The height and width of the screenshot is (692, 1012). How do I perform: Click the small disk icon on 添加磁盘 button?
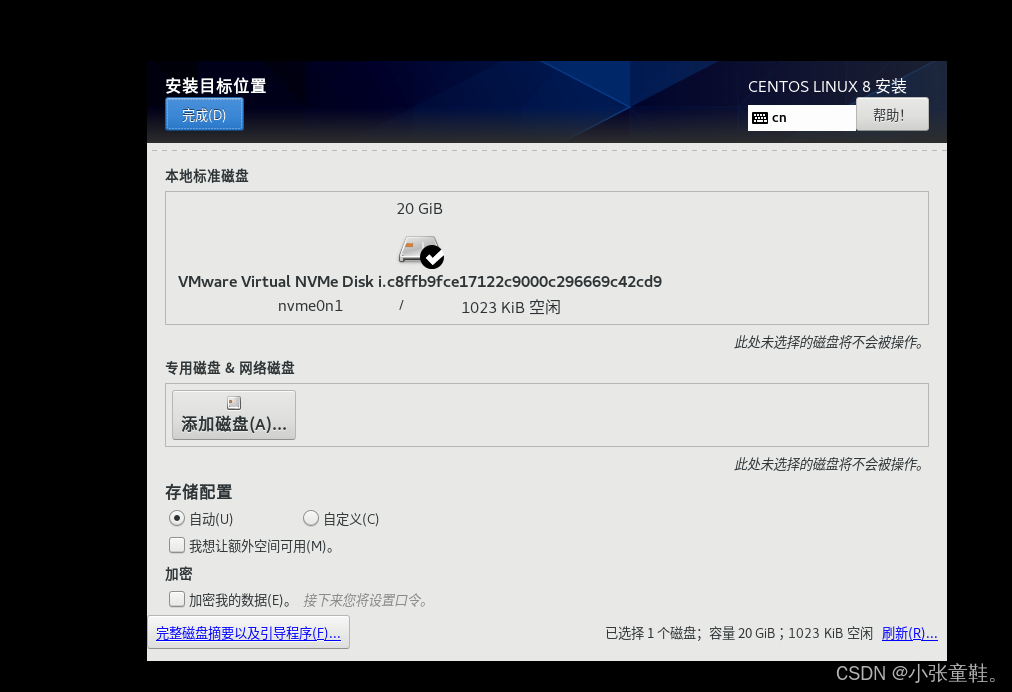(x=233, y=402)
